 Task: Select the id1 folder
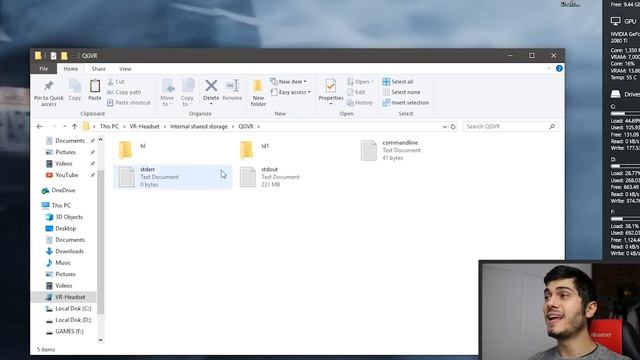[x=293, y=150]
